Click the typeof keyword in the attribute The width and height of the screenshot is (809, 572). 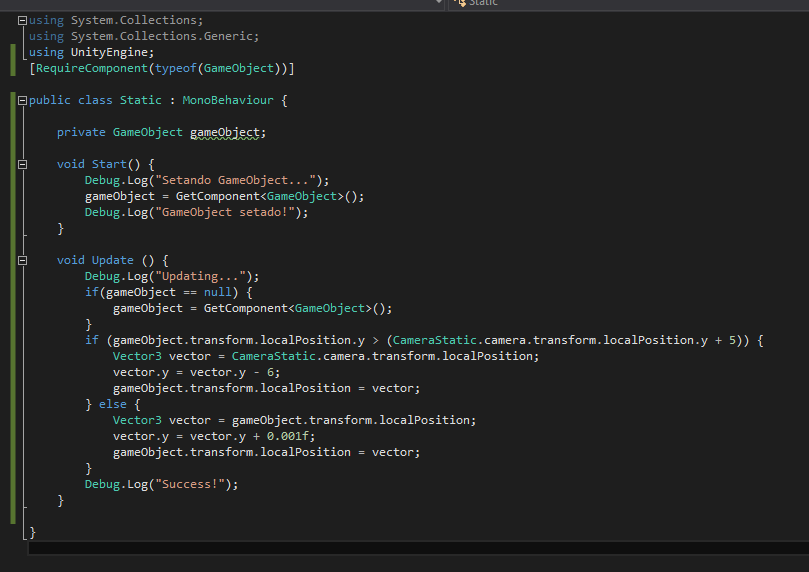pos(175,68)
